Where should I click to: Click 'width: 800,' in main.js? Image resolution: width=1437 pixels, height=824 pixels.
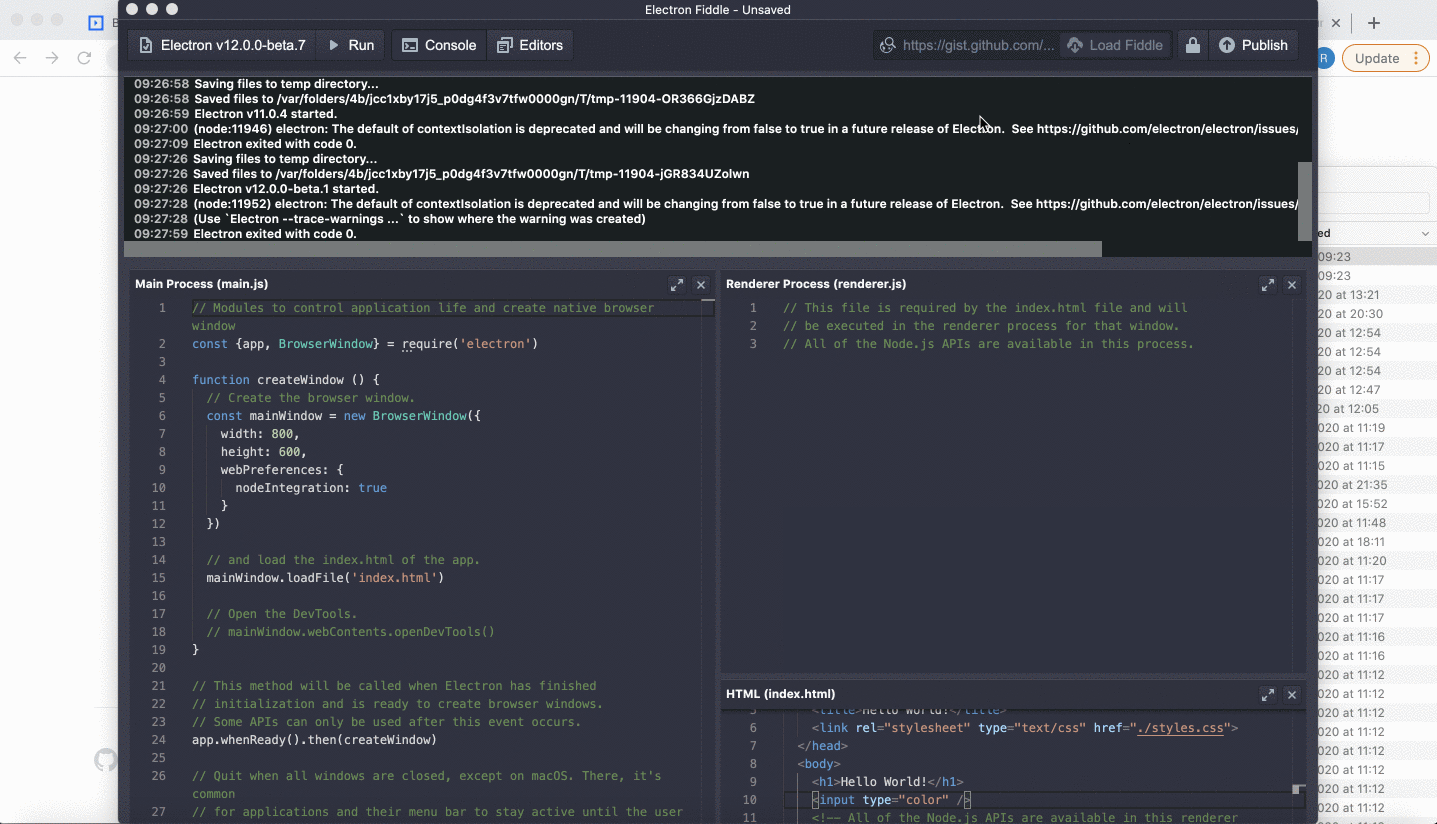pos(260,434)
